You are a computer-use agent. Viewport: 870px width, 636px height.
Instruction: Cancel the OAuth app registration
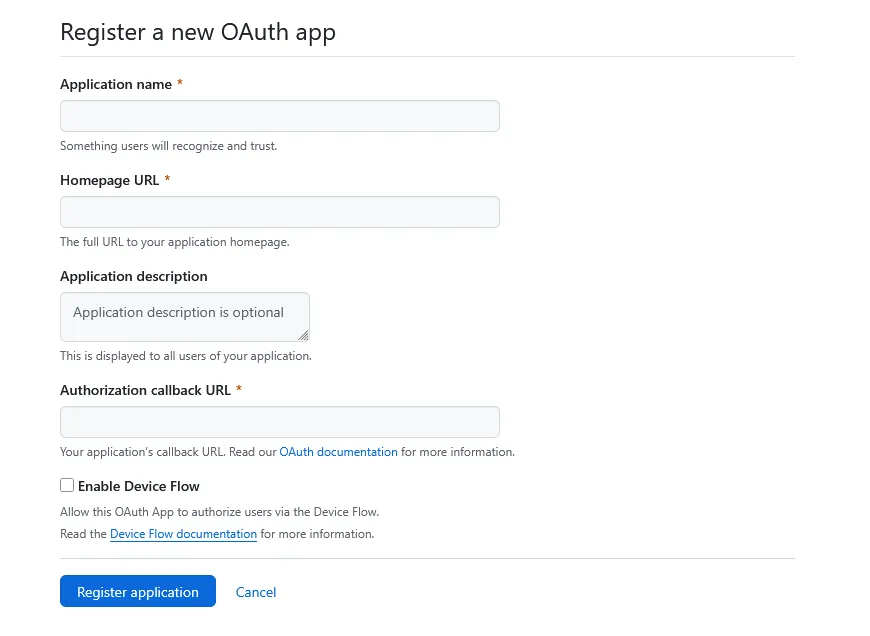point(256,592)
